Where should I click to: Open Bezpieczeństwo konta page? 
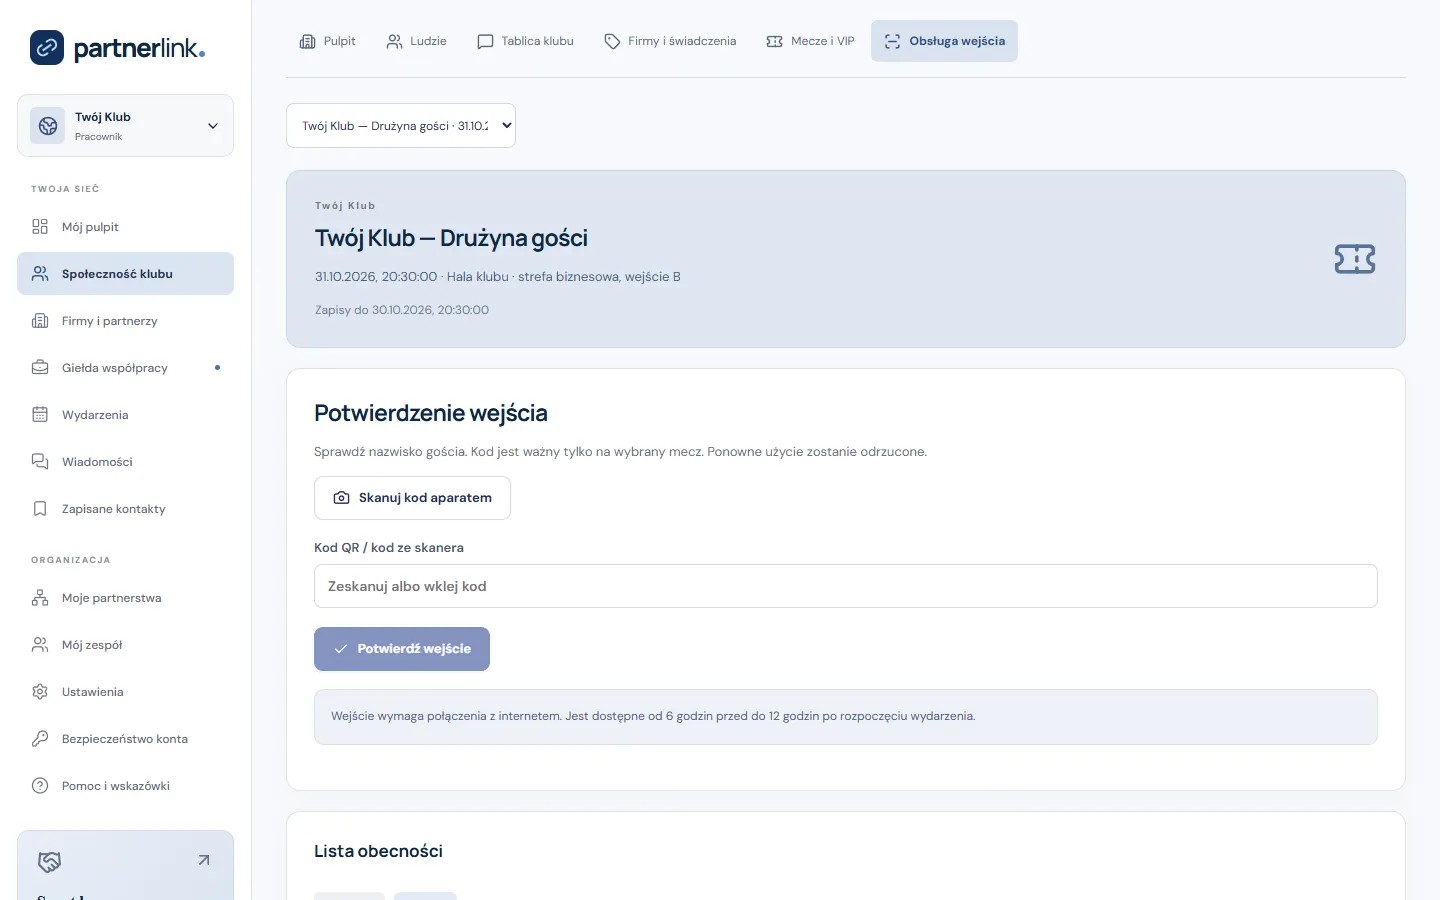point(125,739)
